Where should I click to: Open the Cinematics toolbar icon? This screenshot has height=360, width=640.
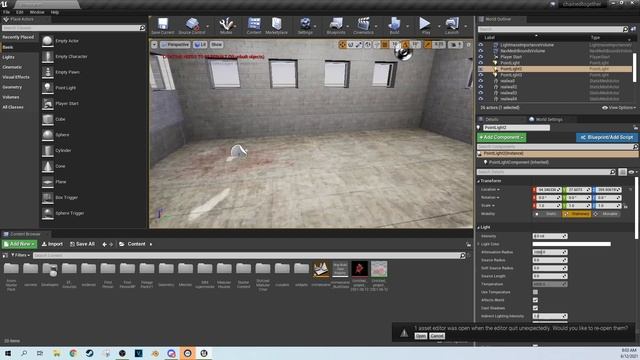point(363,26)
